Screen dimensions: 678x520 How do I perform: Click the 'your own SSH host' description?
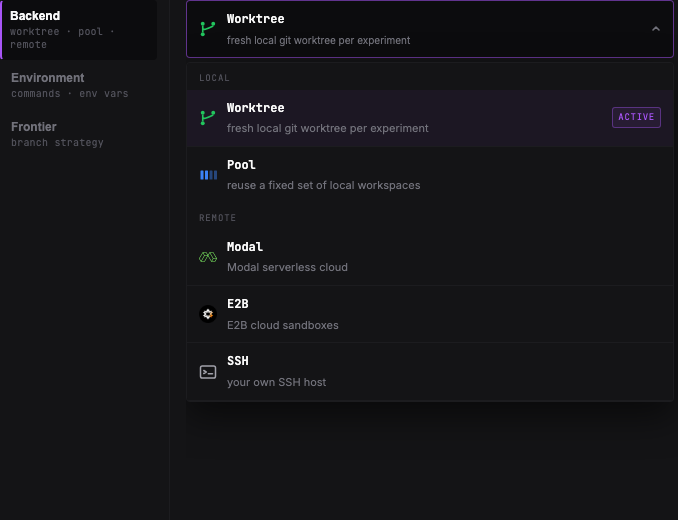coord(276,382)
